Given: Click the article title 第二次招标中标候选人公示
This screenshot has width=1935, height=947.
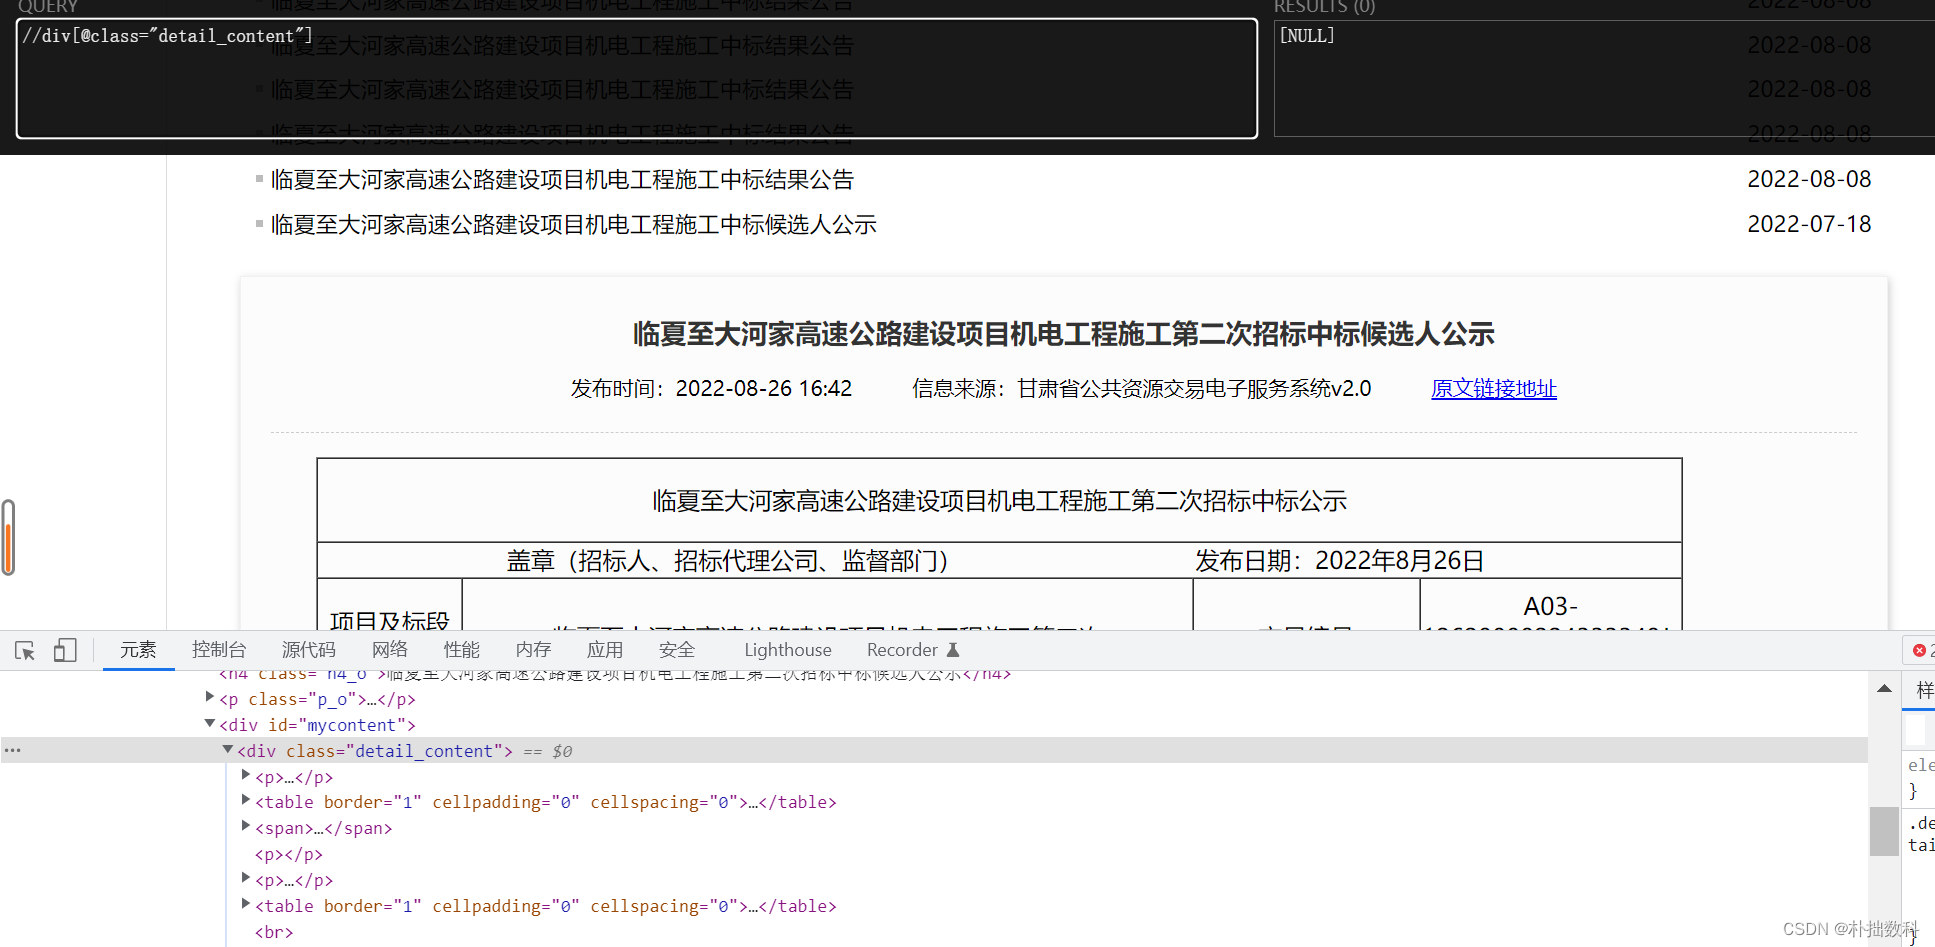Looking at the screenshot, I should point(1063,334).
